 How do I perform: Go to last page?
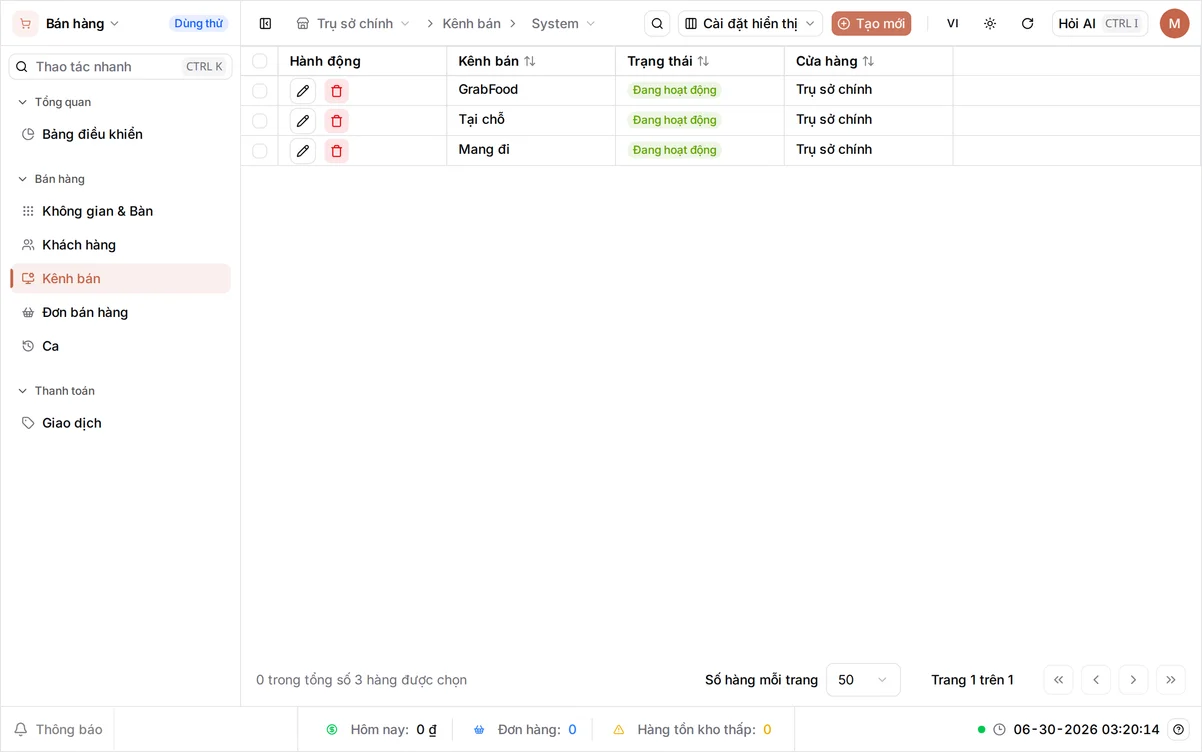click(1171, 680)
